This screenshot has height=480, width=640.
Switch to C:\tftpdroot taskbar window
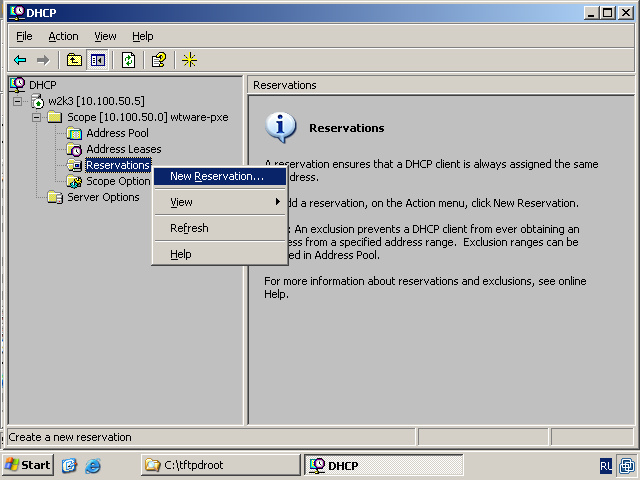[x=220, y=465]
